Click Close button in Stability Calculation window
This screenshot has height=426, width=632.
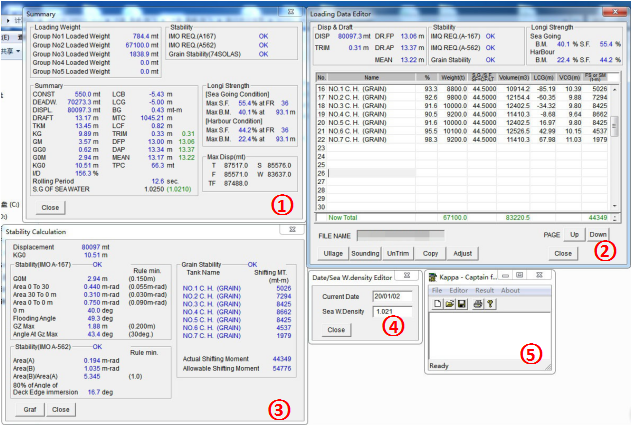click(x=60, y=409)
